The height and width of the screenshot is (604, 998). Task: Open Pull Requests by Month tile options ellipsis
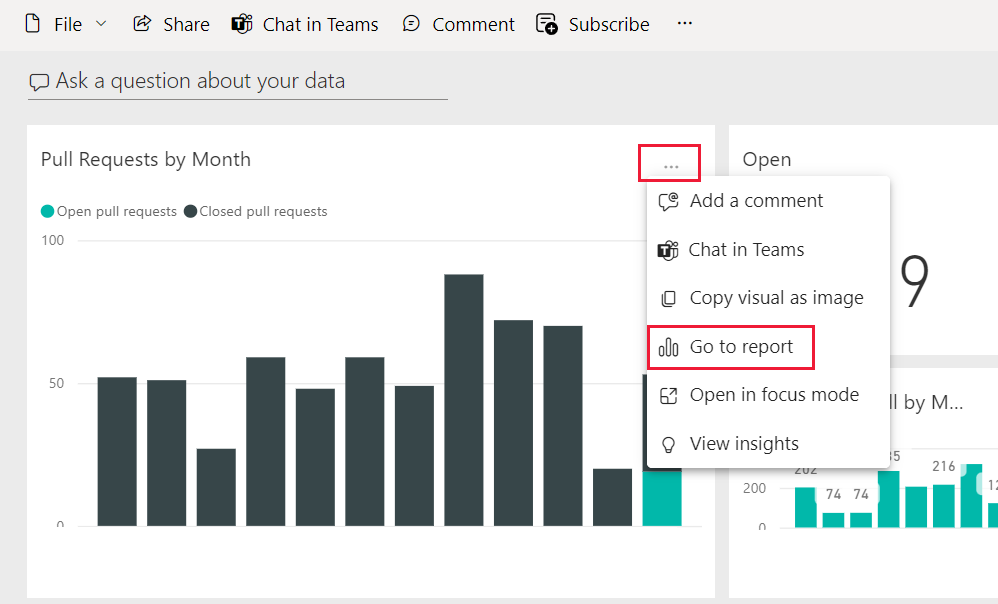click(x=671, y=167)
